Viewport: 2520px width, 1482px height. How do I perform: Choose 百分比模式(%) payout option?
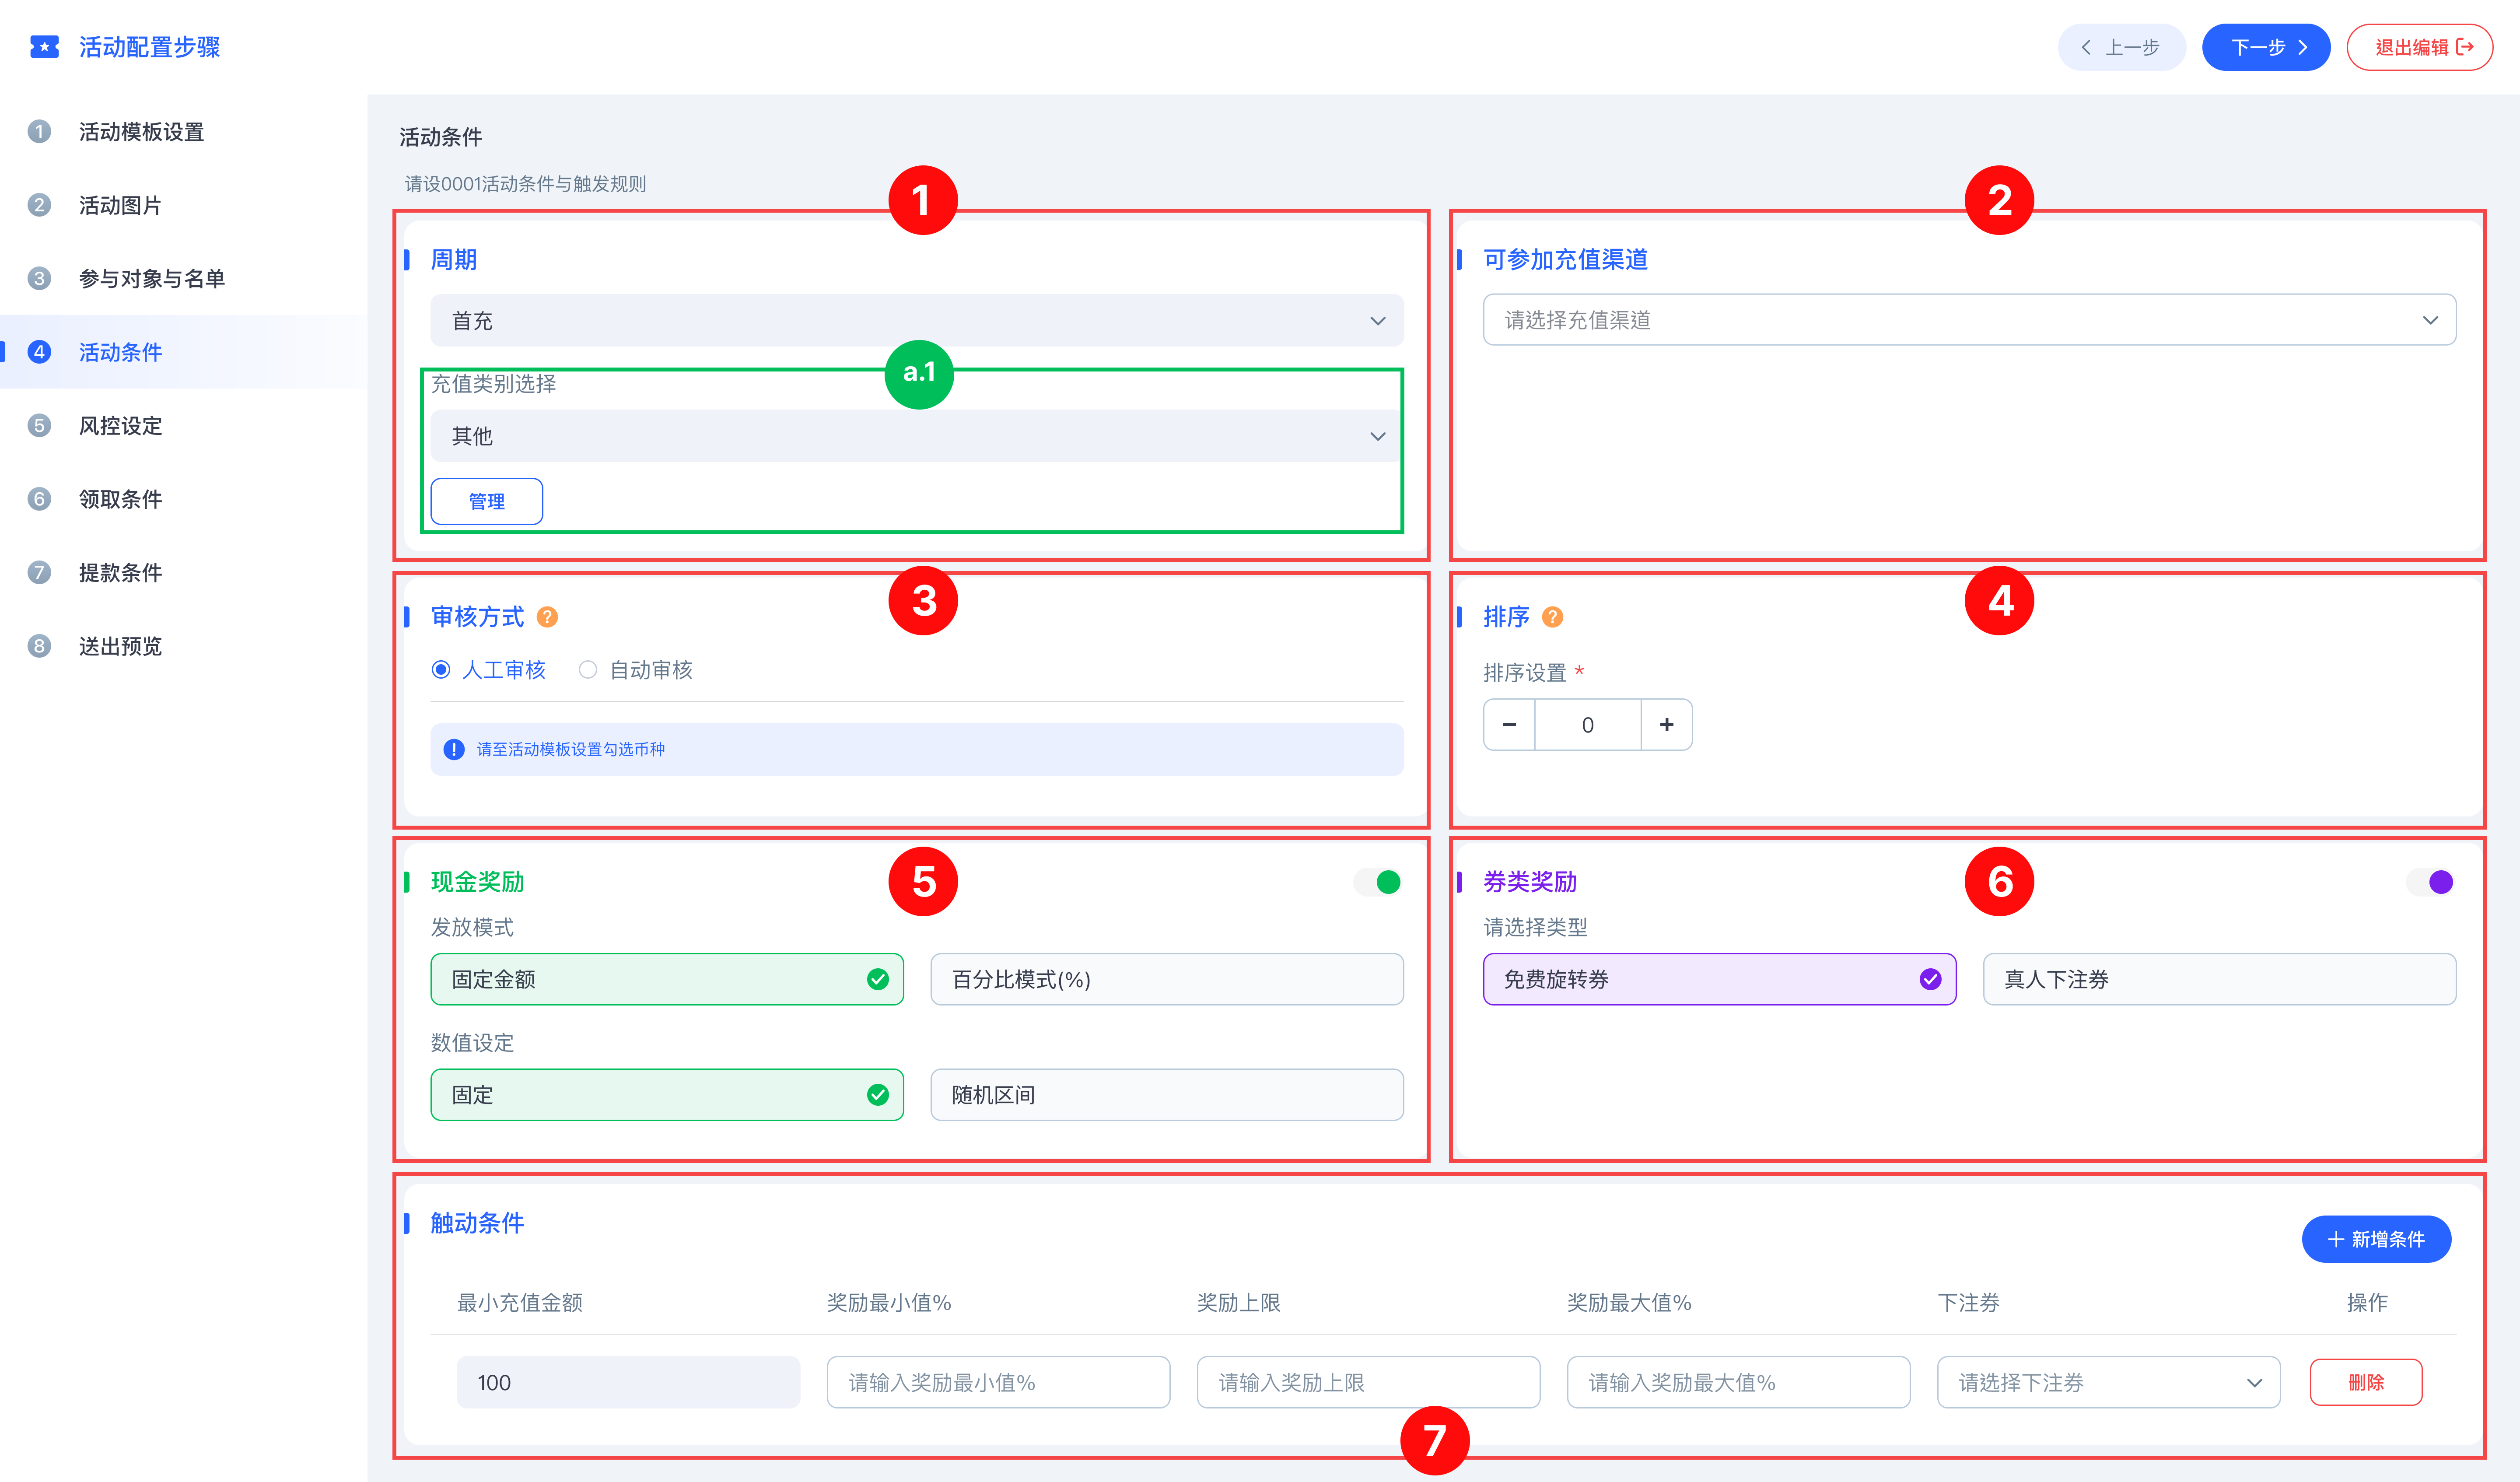click(1166, 979)
